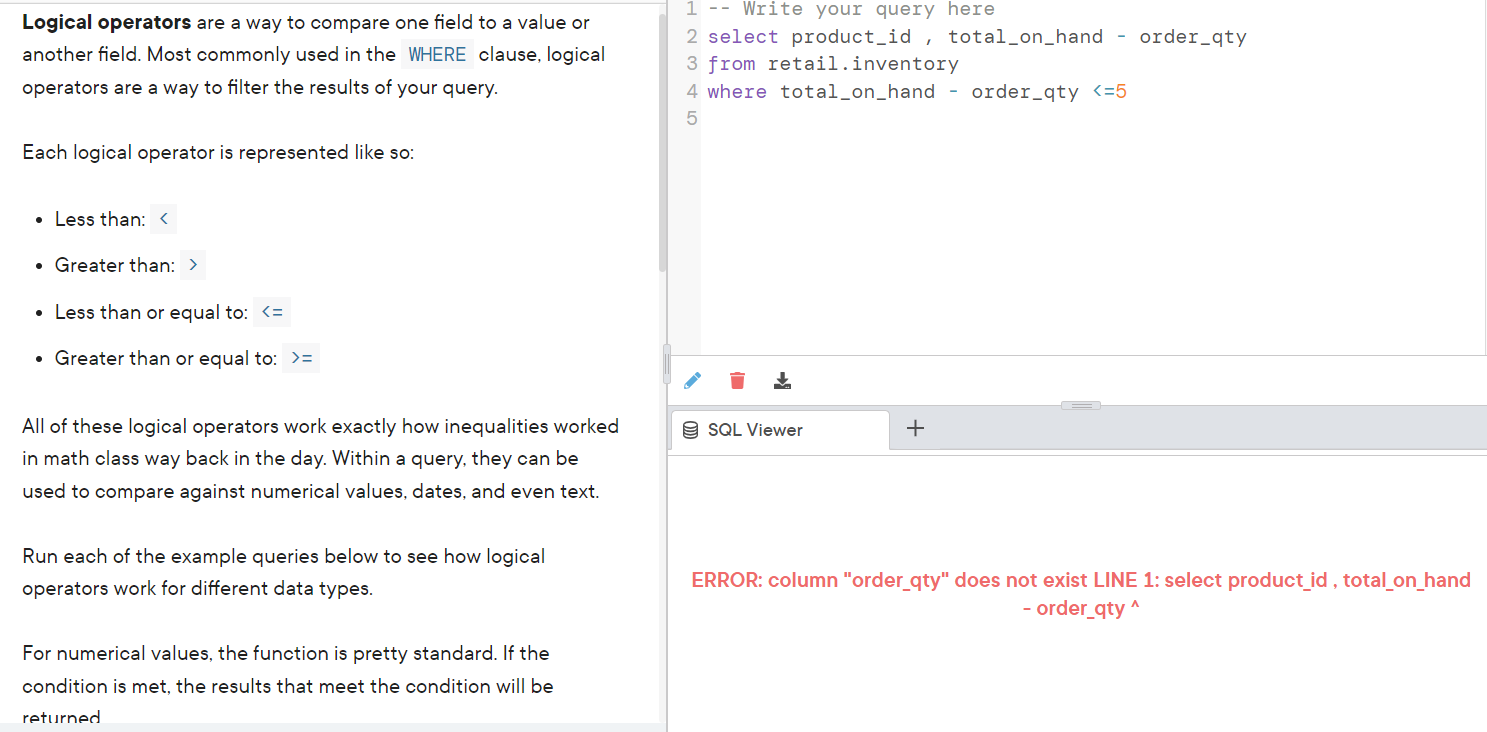The image size is (1487, 732).
Task: Click the 'select product_id' line in editor
Action: coord(977,37)
